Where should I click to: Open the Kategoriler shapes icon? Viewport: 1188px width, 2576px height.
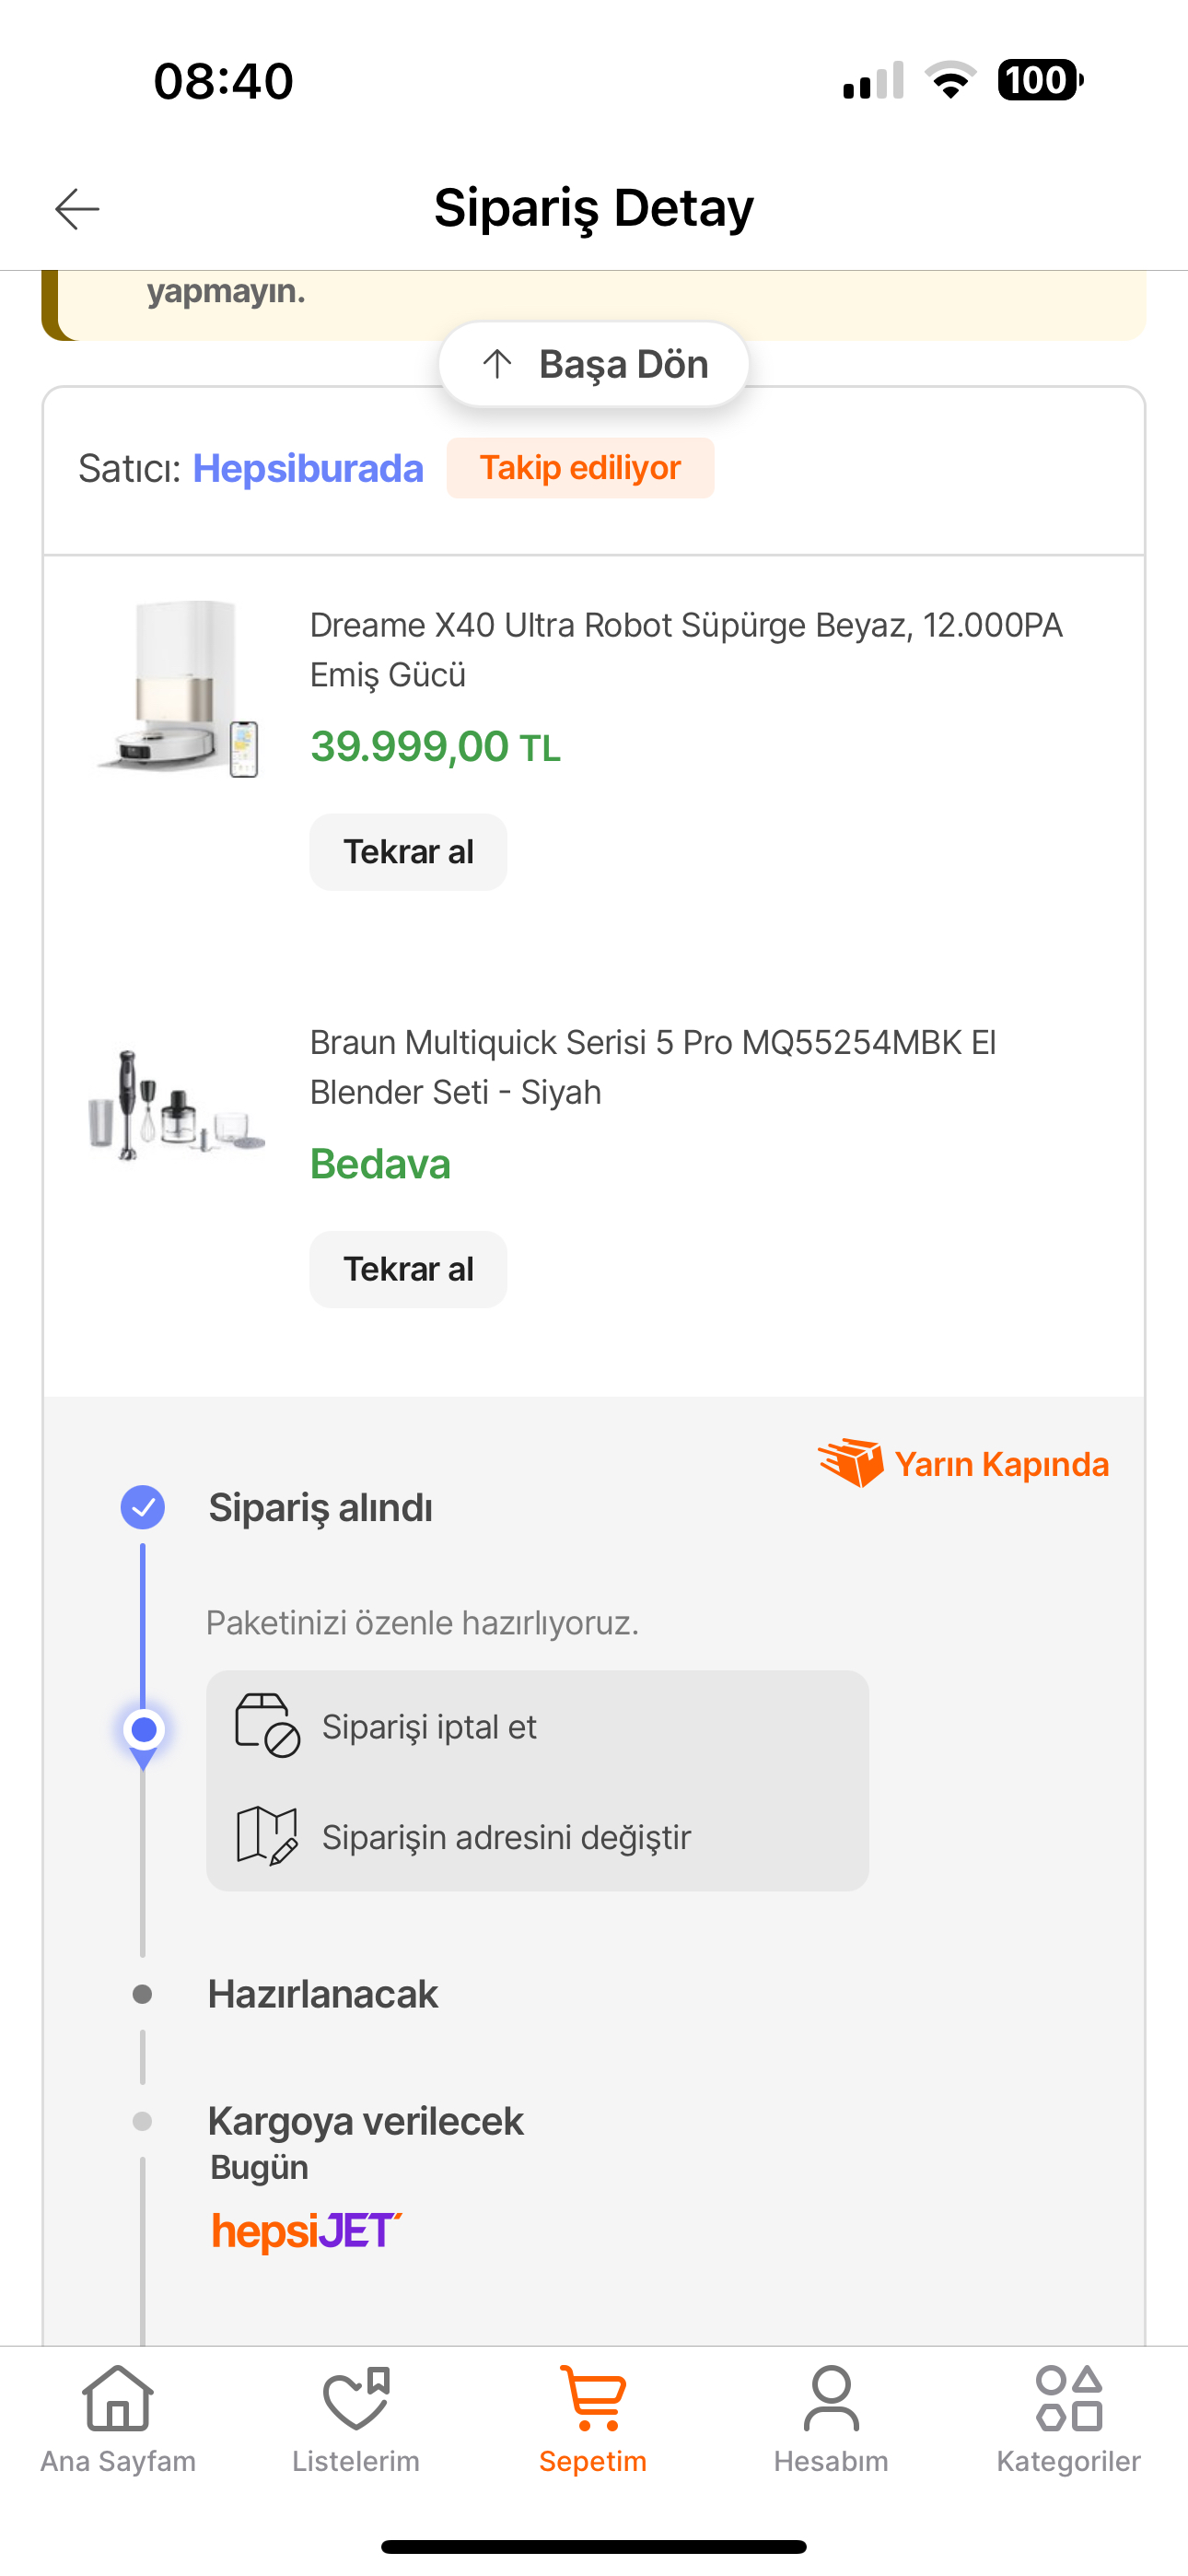[1069, 2398]
